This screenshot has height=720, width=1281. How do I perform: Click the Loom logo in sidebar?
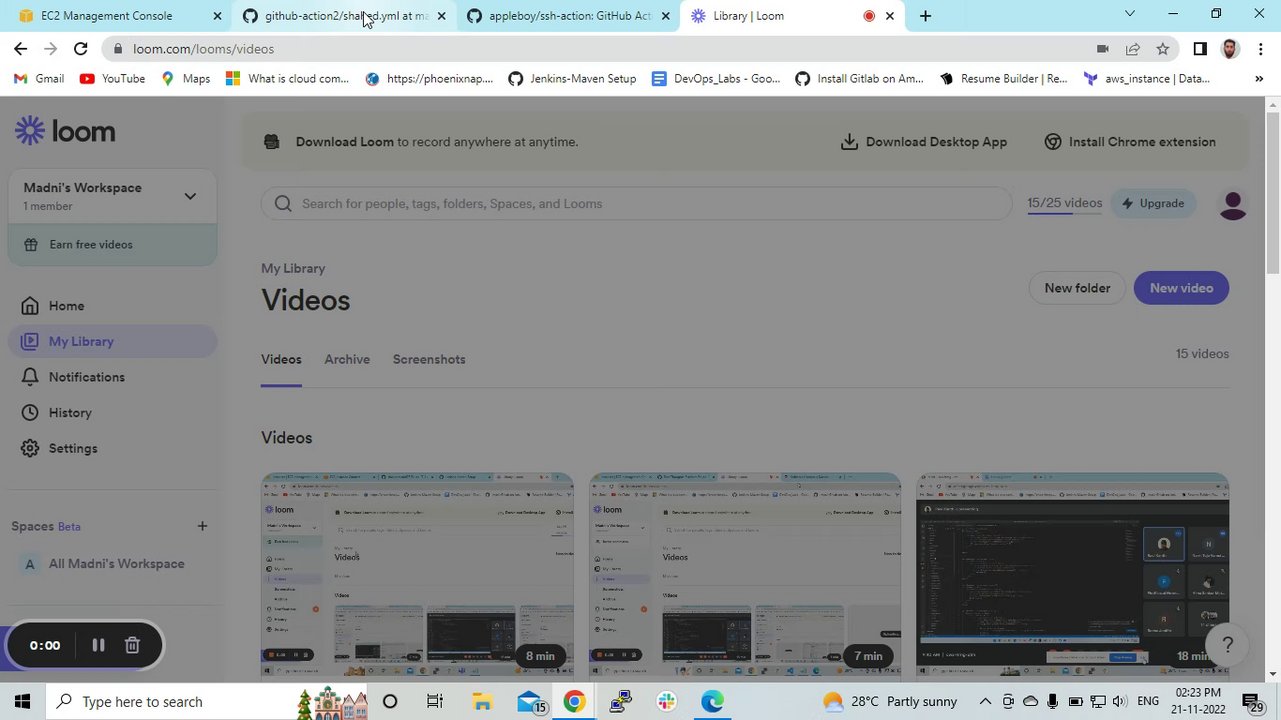point(65,131)
